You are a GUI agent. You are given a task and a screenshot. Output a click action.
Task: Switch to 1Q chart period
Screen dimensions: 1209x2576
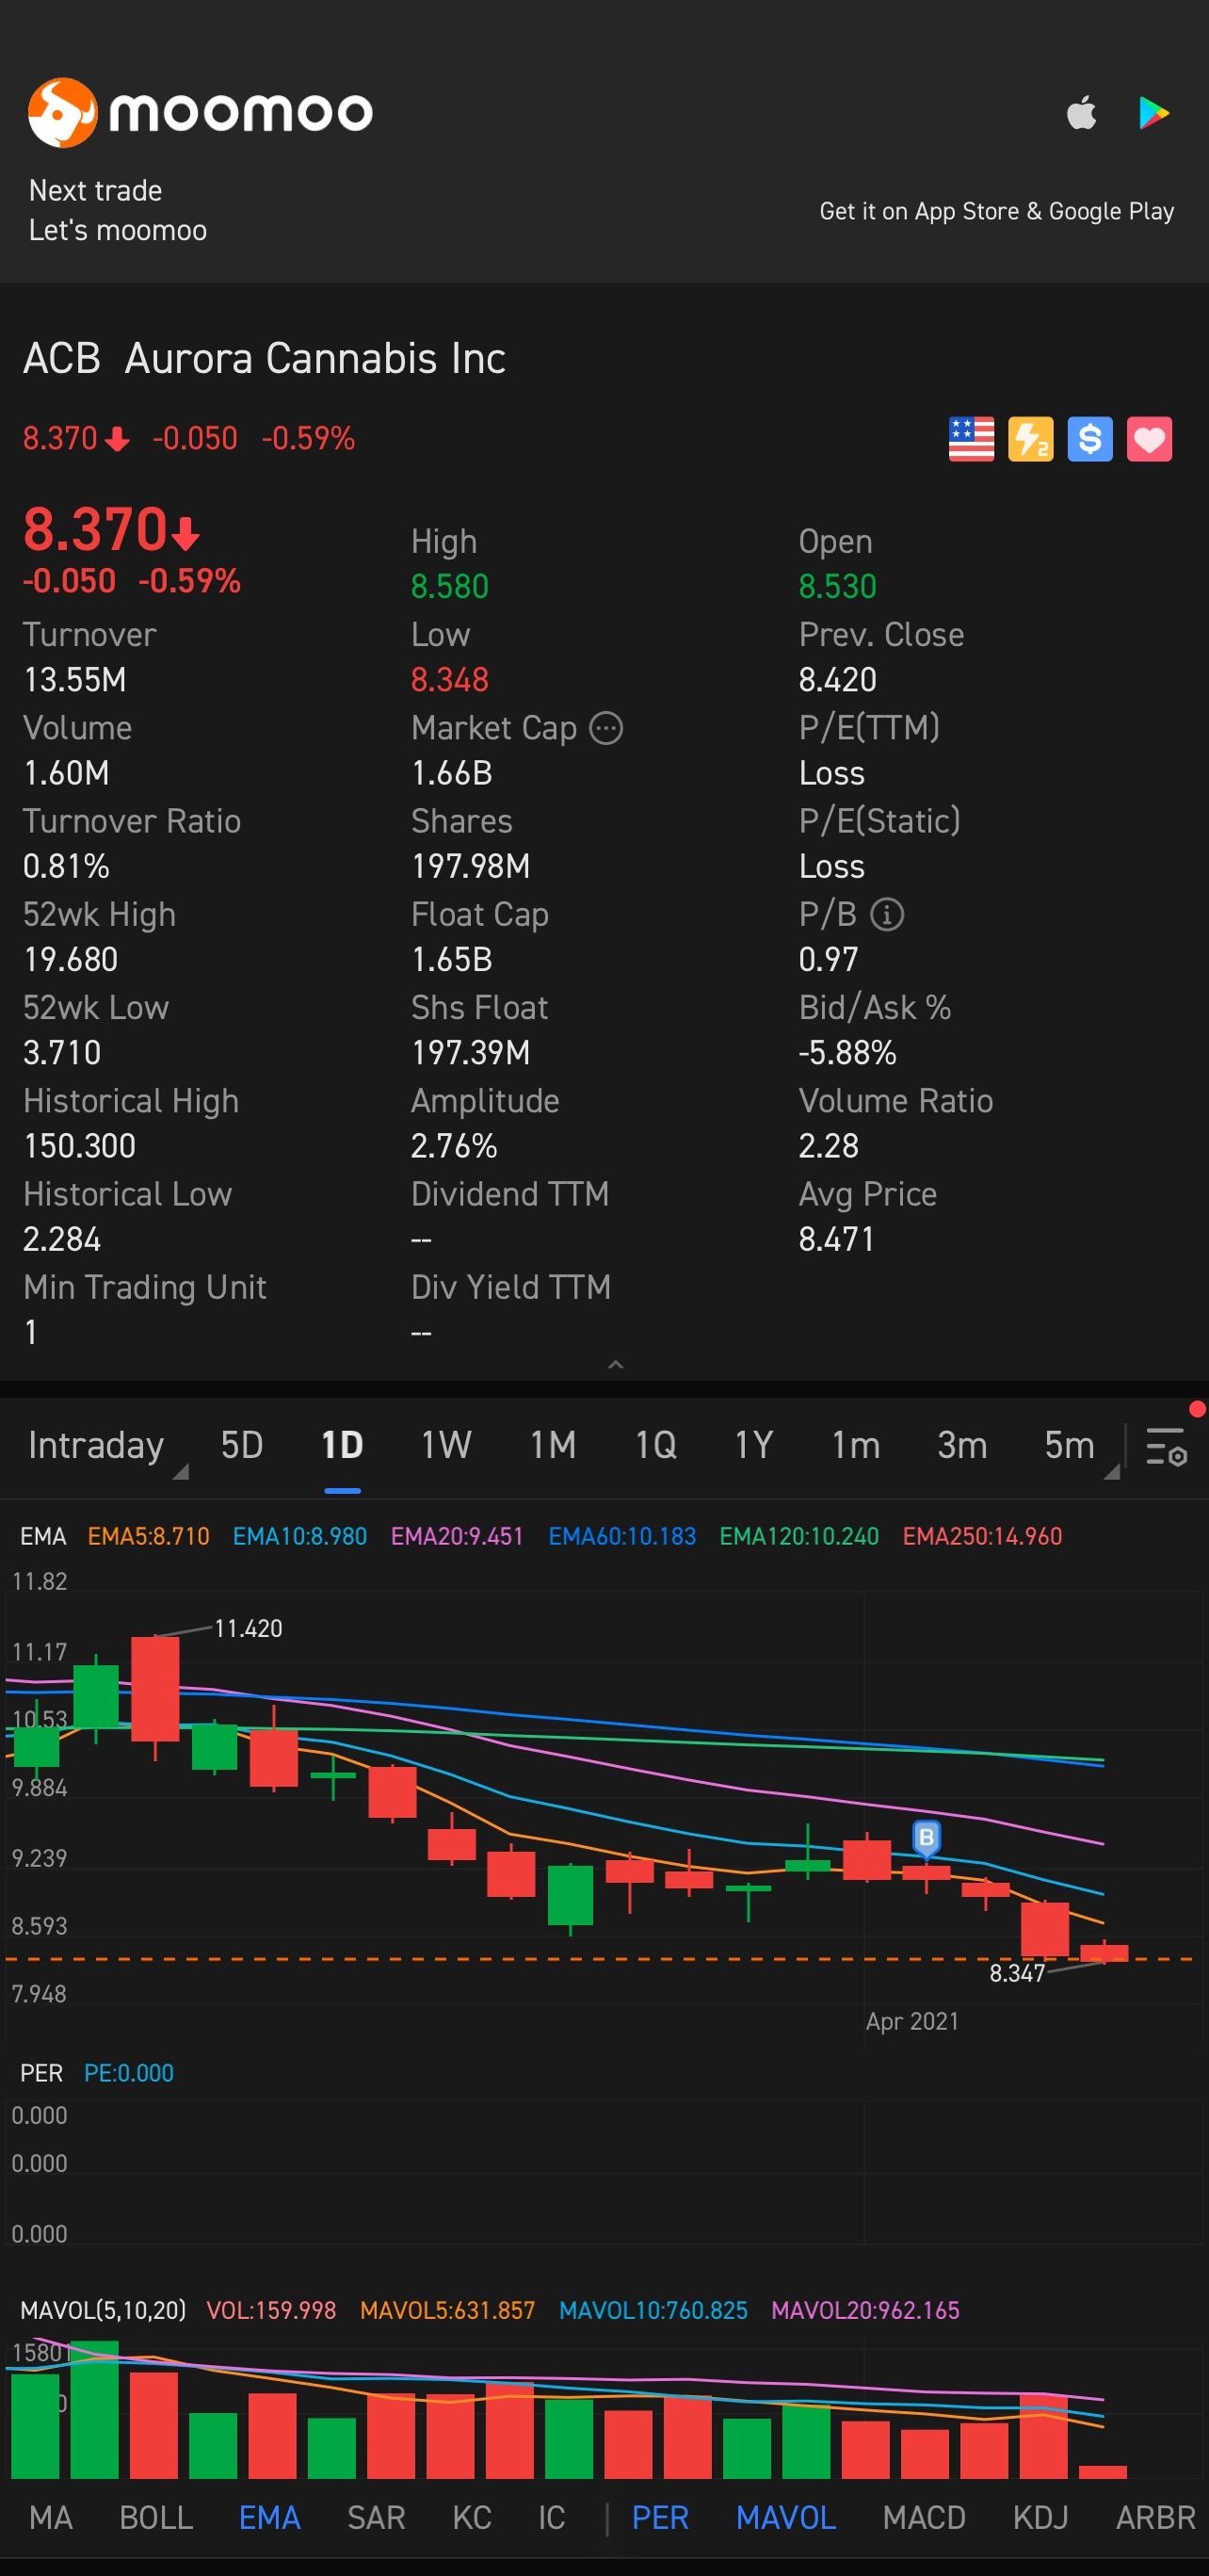tap(656, 1445)
